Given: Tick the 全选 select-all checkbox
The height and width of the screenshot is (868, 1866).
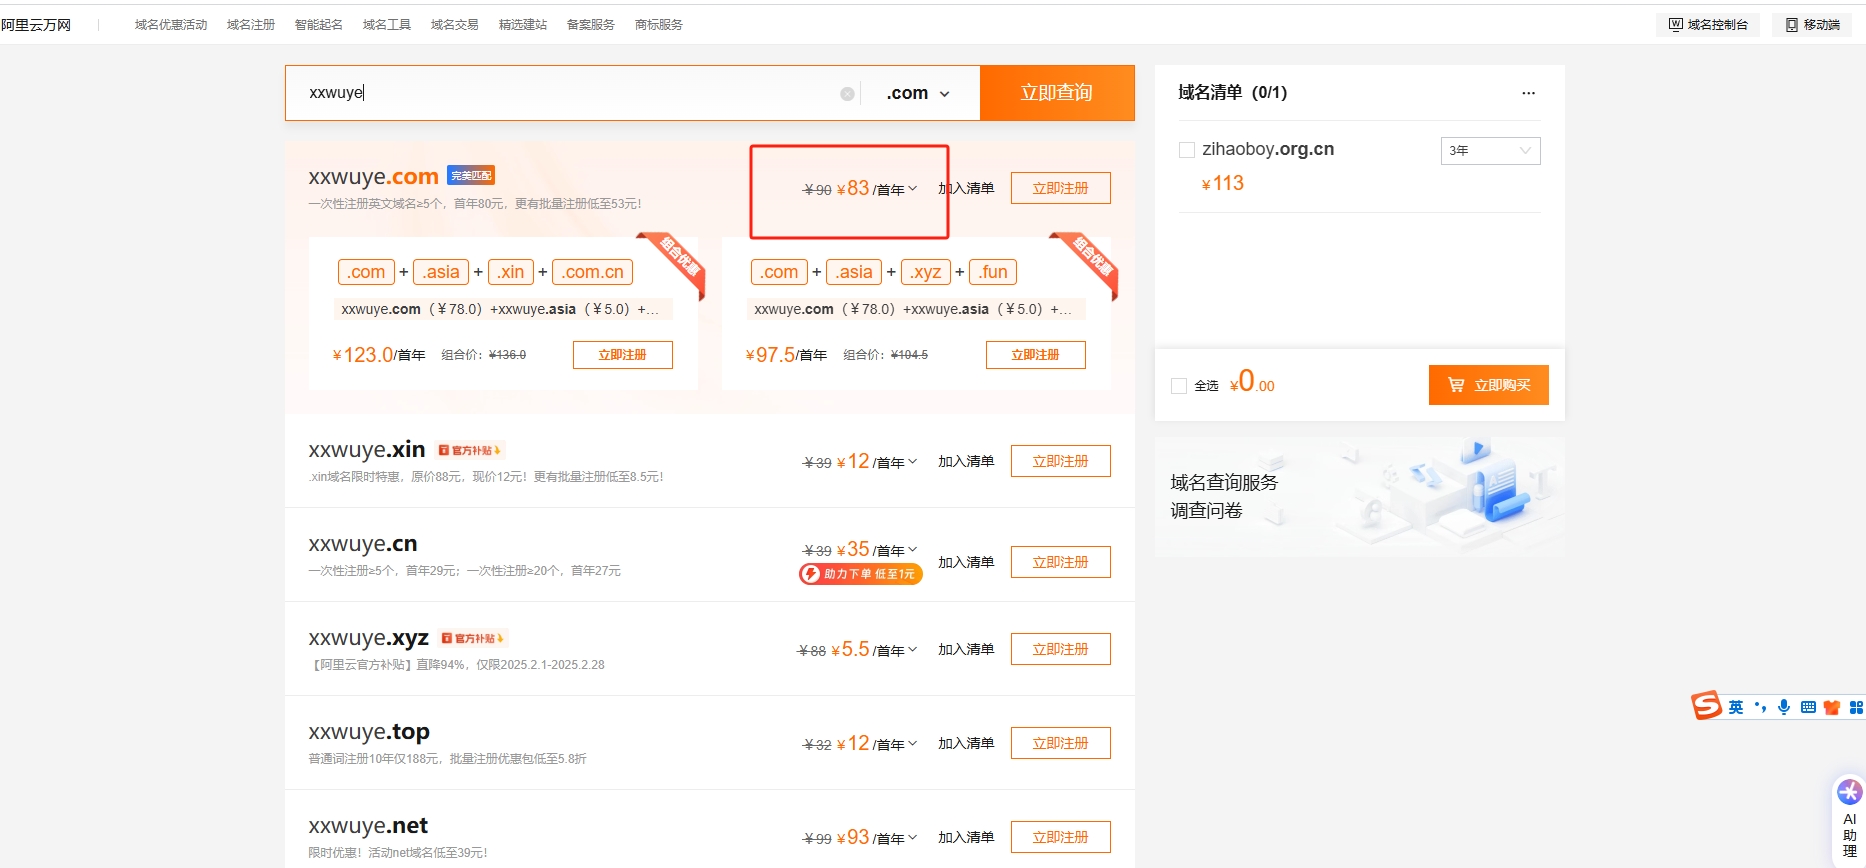Looking at the screenshot, I should [x=1179, y=386].
